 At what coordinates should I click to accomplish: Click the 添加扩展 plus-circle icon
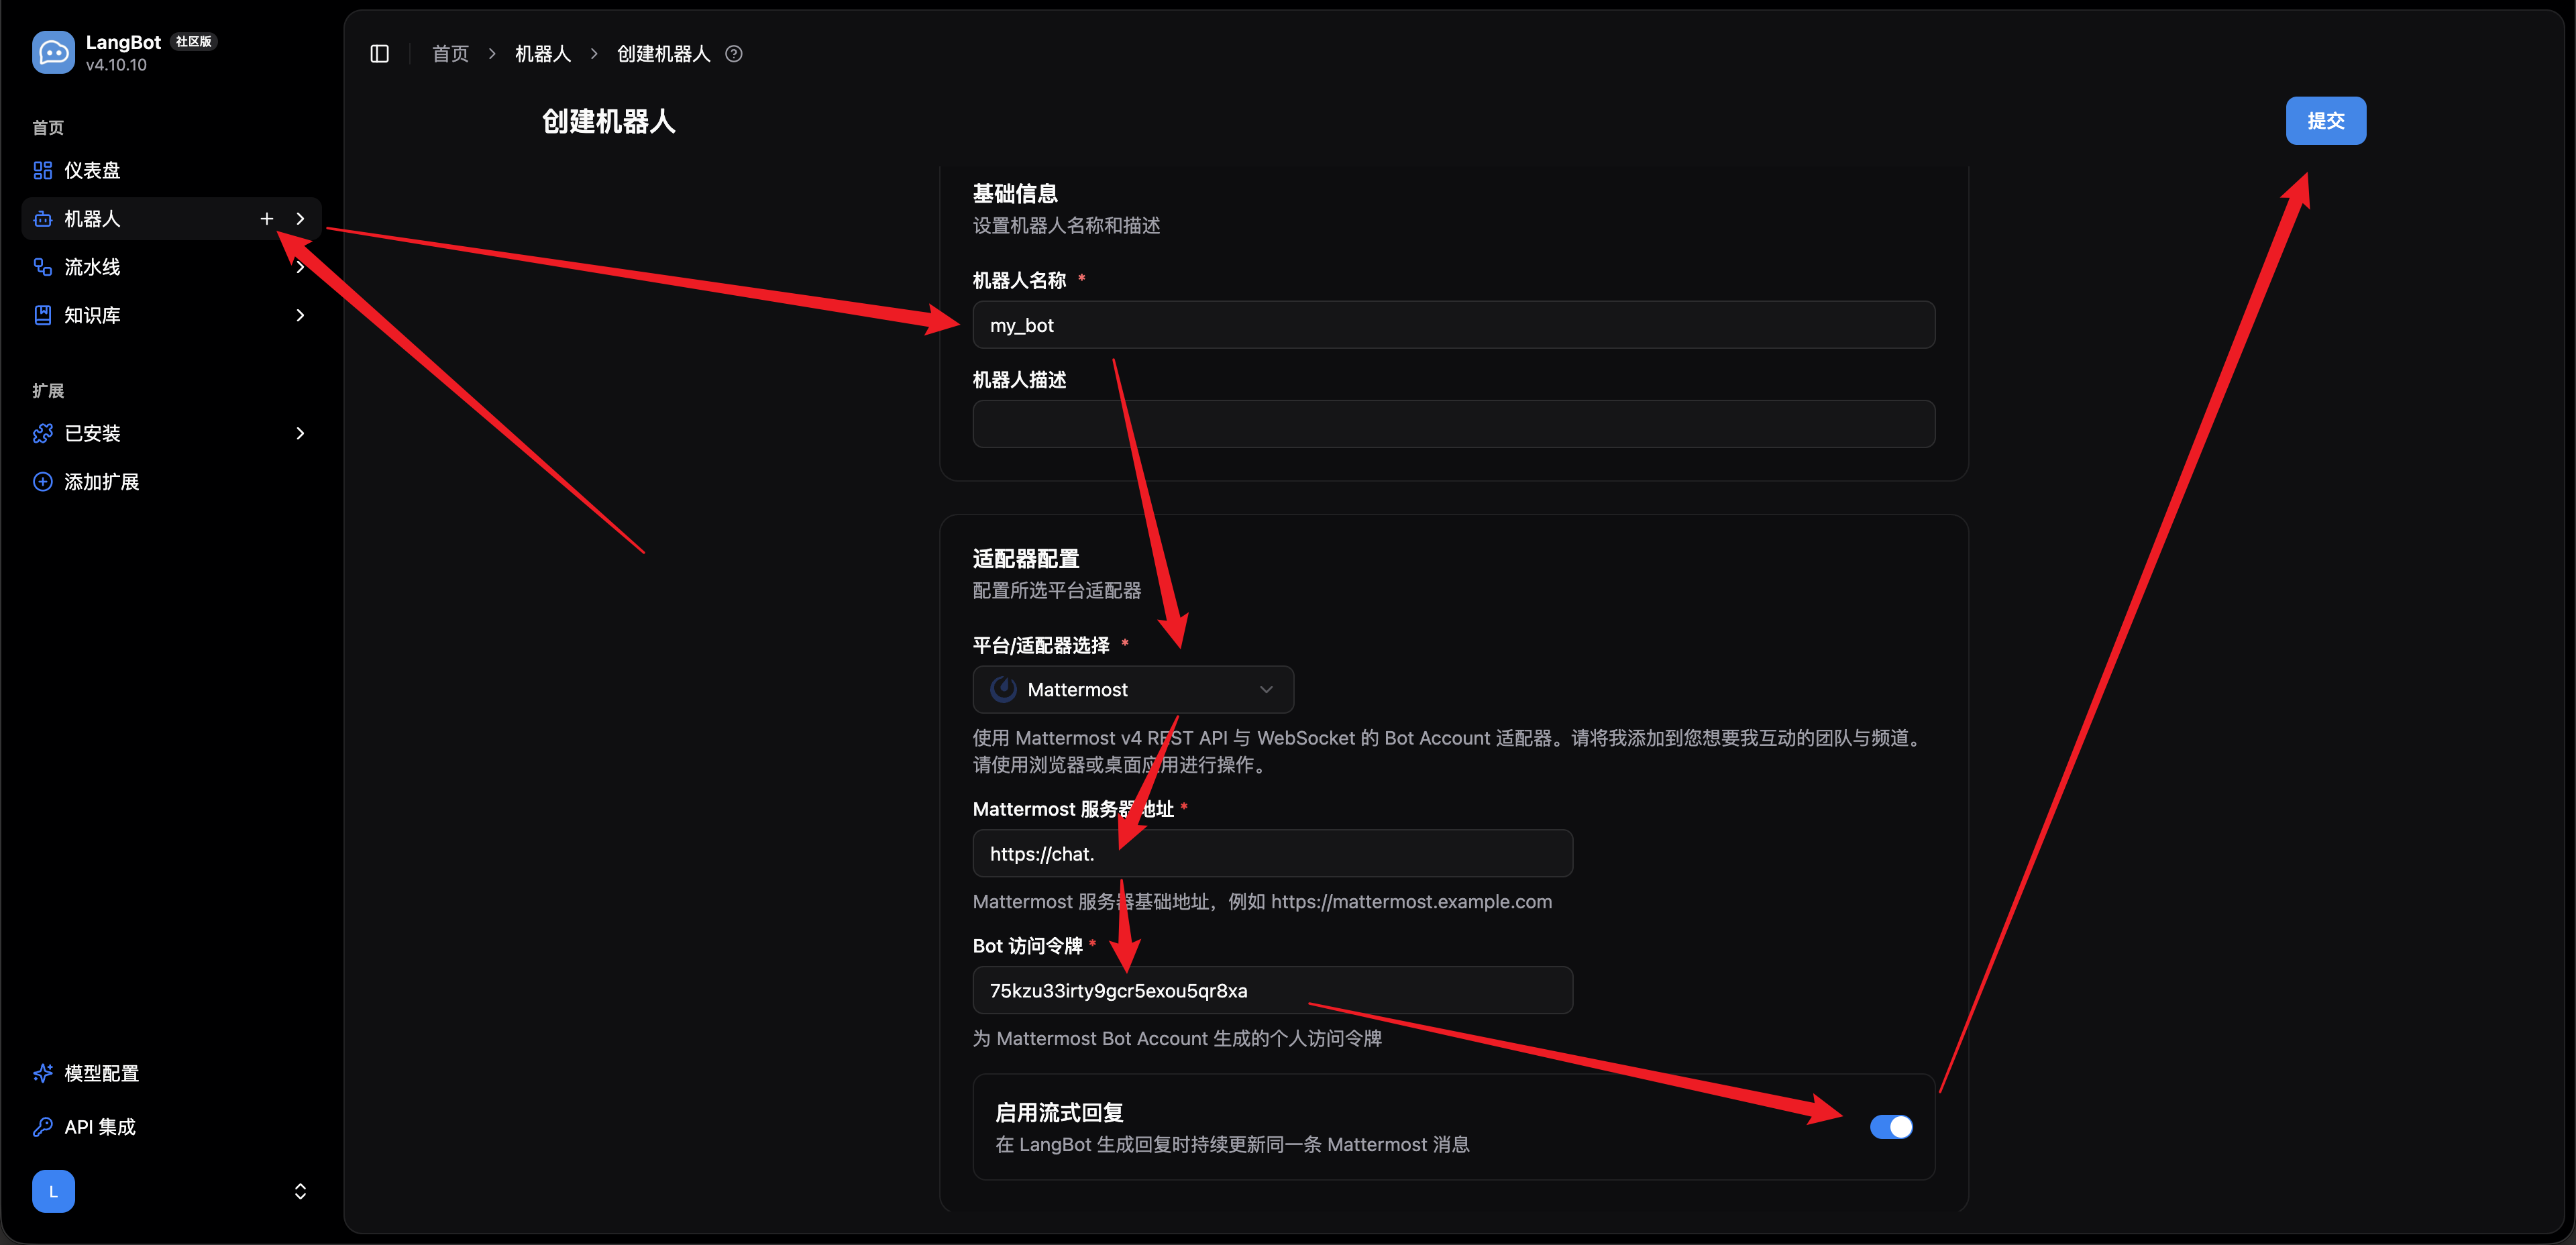[43, 482]
